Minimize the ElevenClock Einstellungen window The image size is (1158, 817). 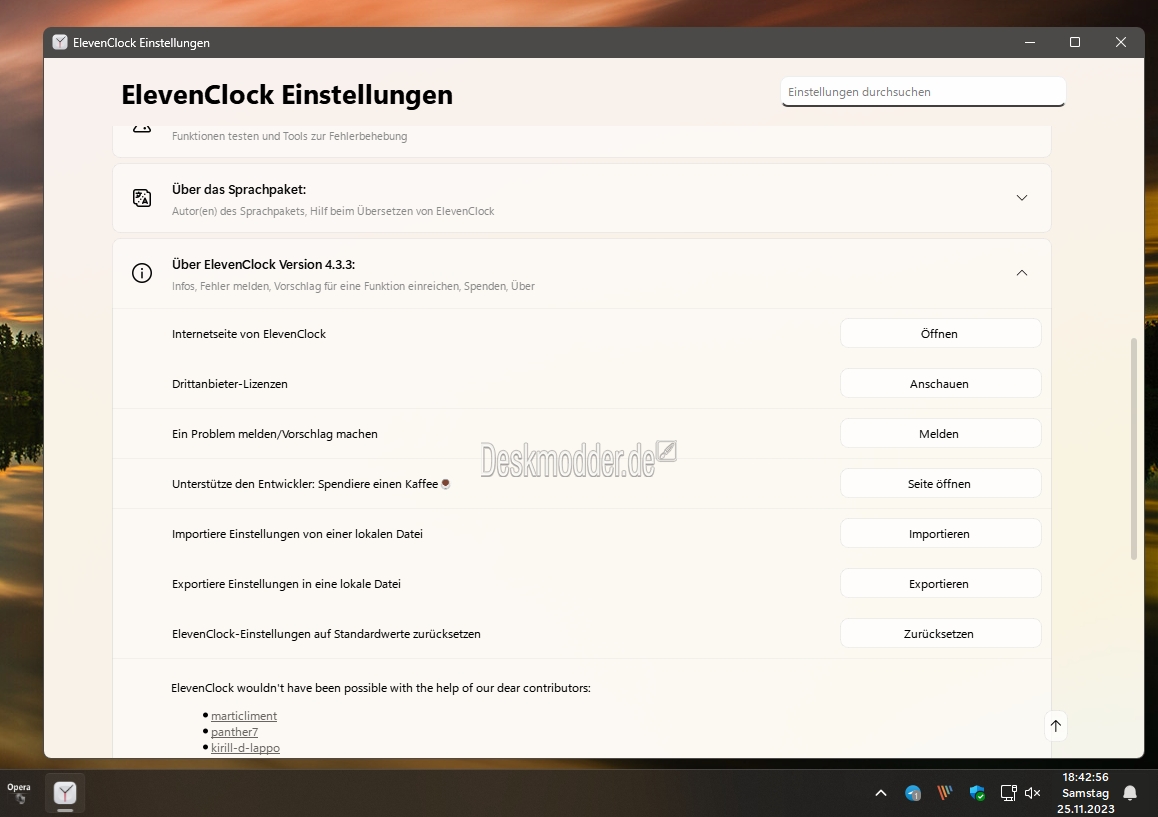pos(1030,42)
